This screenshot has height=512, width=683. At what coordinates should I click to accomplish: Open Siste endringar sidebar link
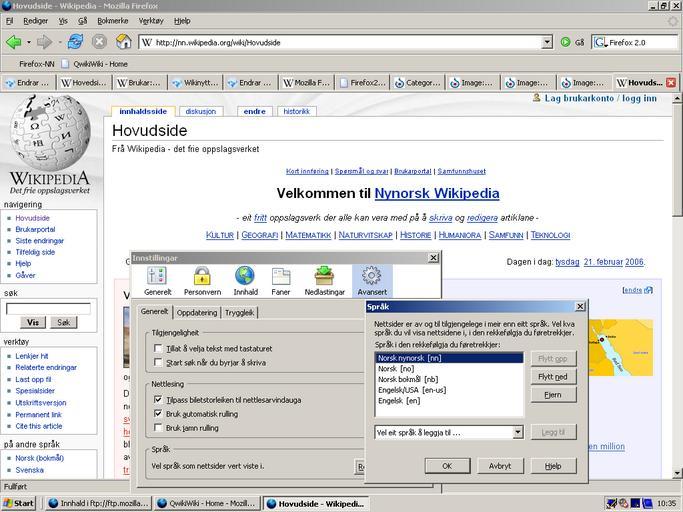[x=40, y=241]
